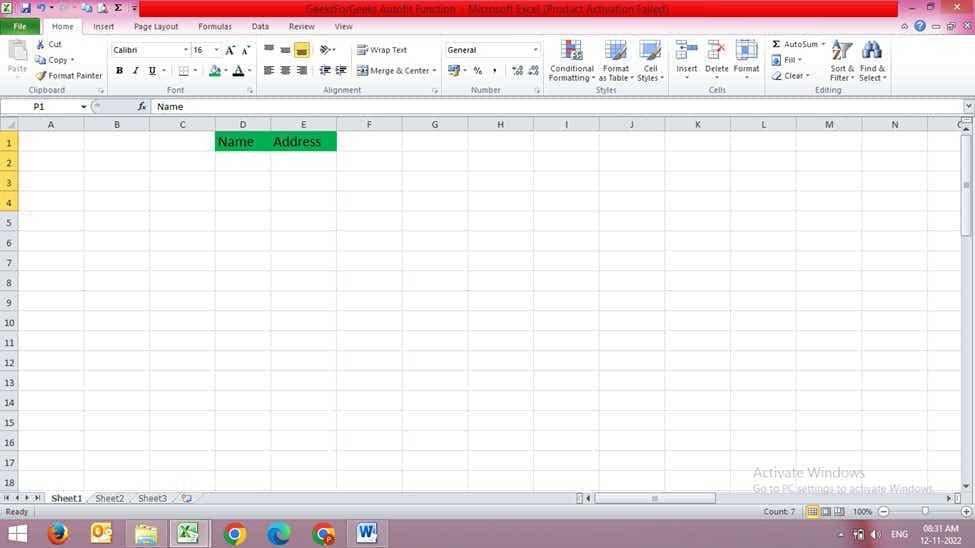Viewport: 975px width, 548px height.
Task: Switch to the Page Layout tab
Action: pyautogui.click(x=156, y=27)
